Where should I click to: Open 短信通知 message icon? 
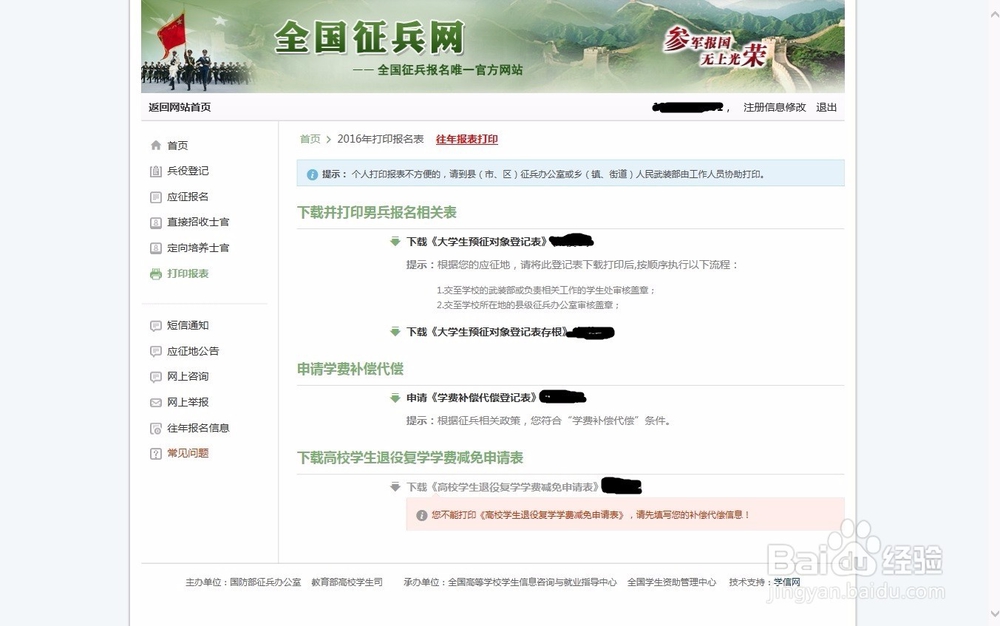pyautogui.click(x=156, y=325)
